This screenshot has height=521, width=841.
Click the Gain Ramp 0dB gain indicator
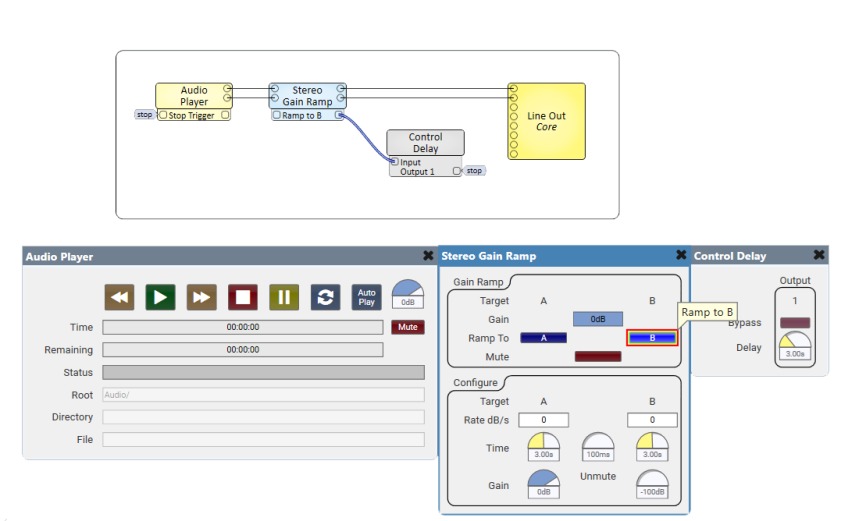(598, 319)
